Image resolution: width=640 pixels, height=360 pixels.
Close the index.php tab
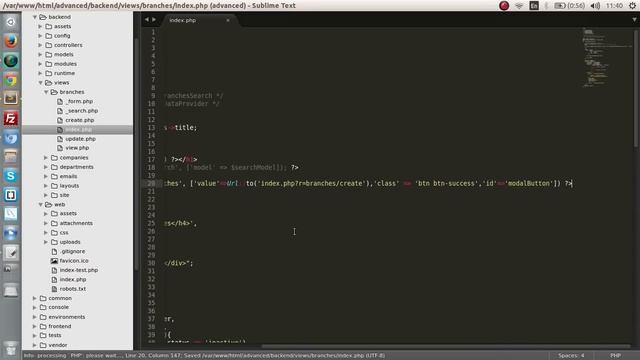click(228, 20)
